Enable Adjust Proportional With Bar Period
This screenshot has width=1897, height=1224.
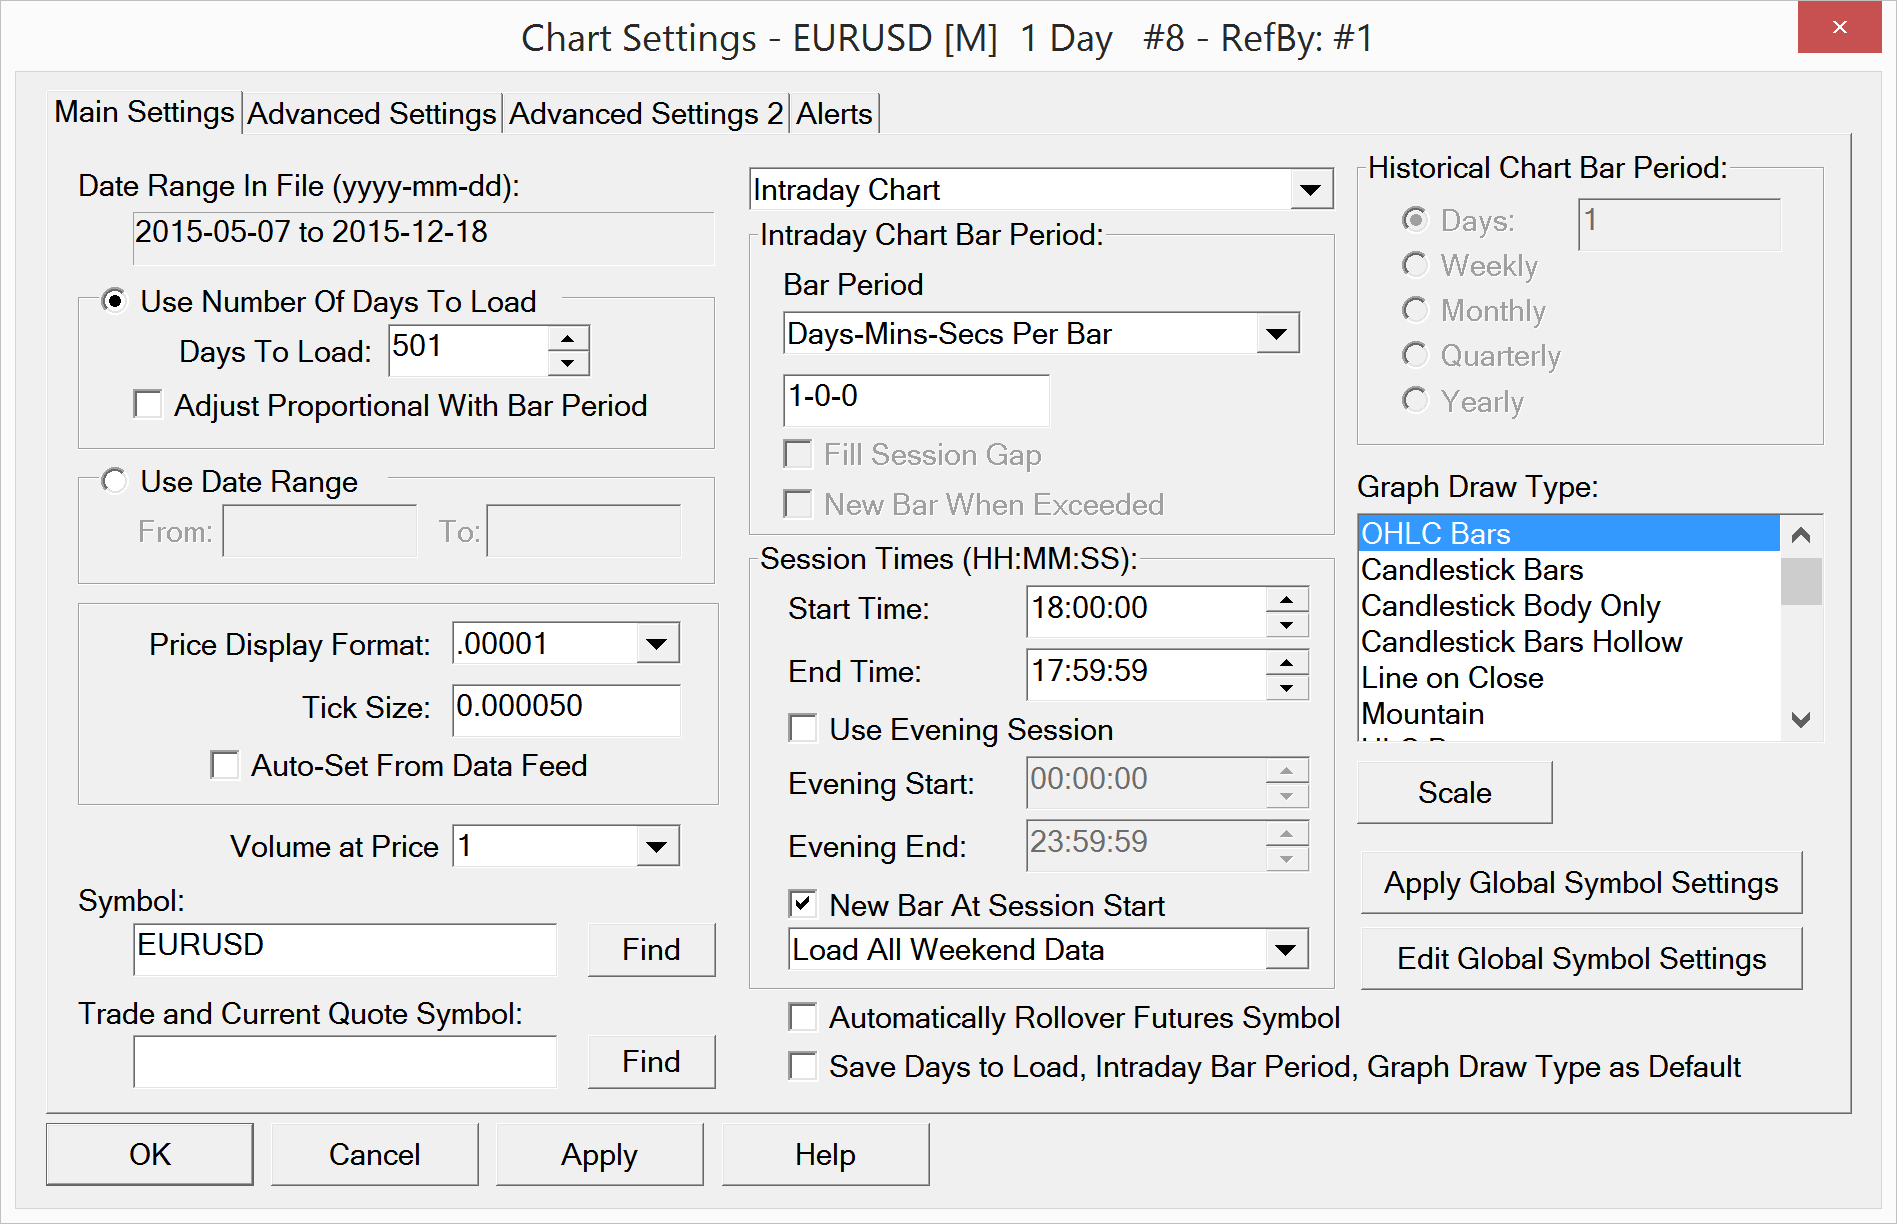pyautogui.click(x=148, y=405)
